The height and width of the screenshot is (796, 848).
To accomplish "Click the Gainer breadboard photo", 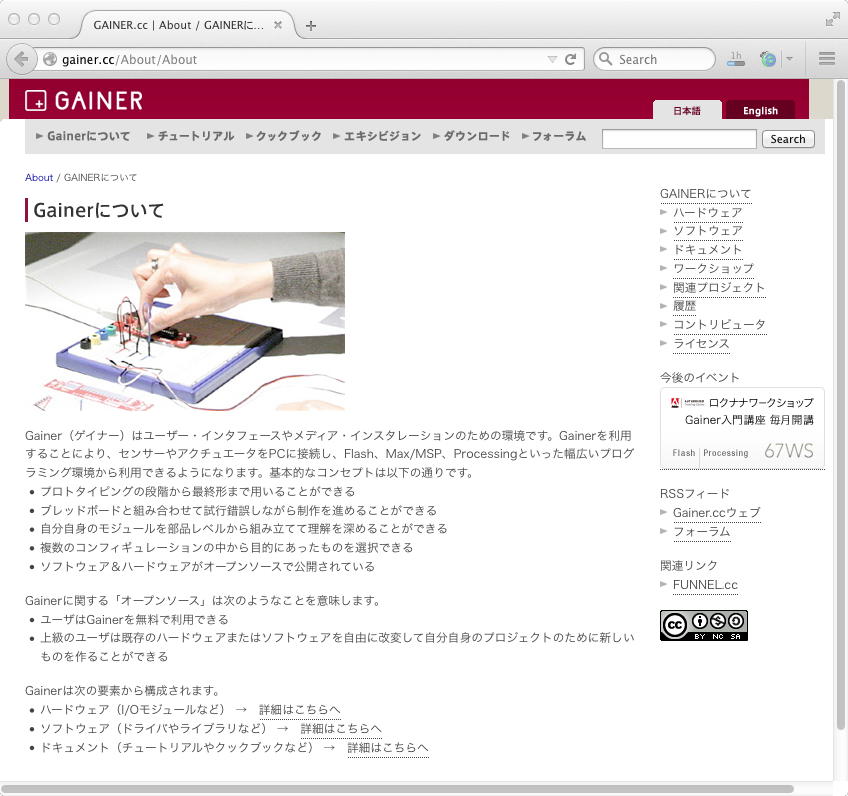I will click(185, 321).
